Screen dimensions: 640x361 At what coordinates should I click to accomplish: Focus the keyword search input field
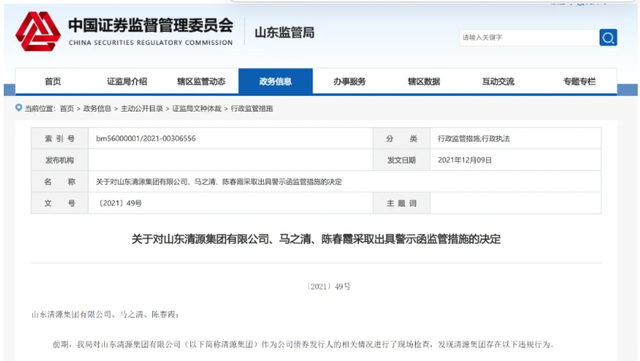pos(529,38)
